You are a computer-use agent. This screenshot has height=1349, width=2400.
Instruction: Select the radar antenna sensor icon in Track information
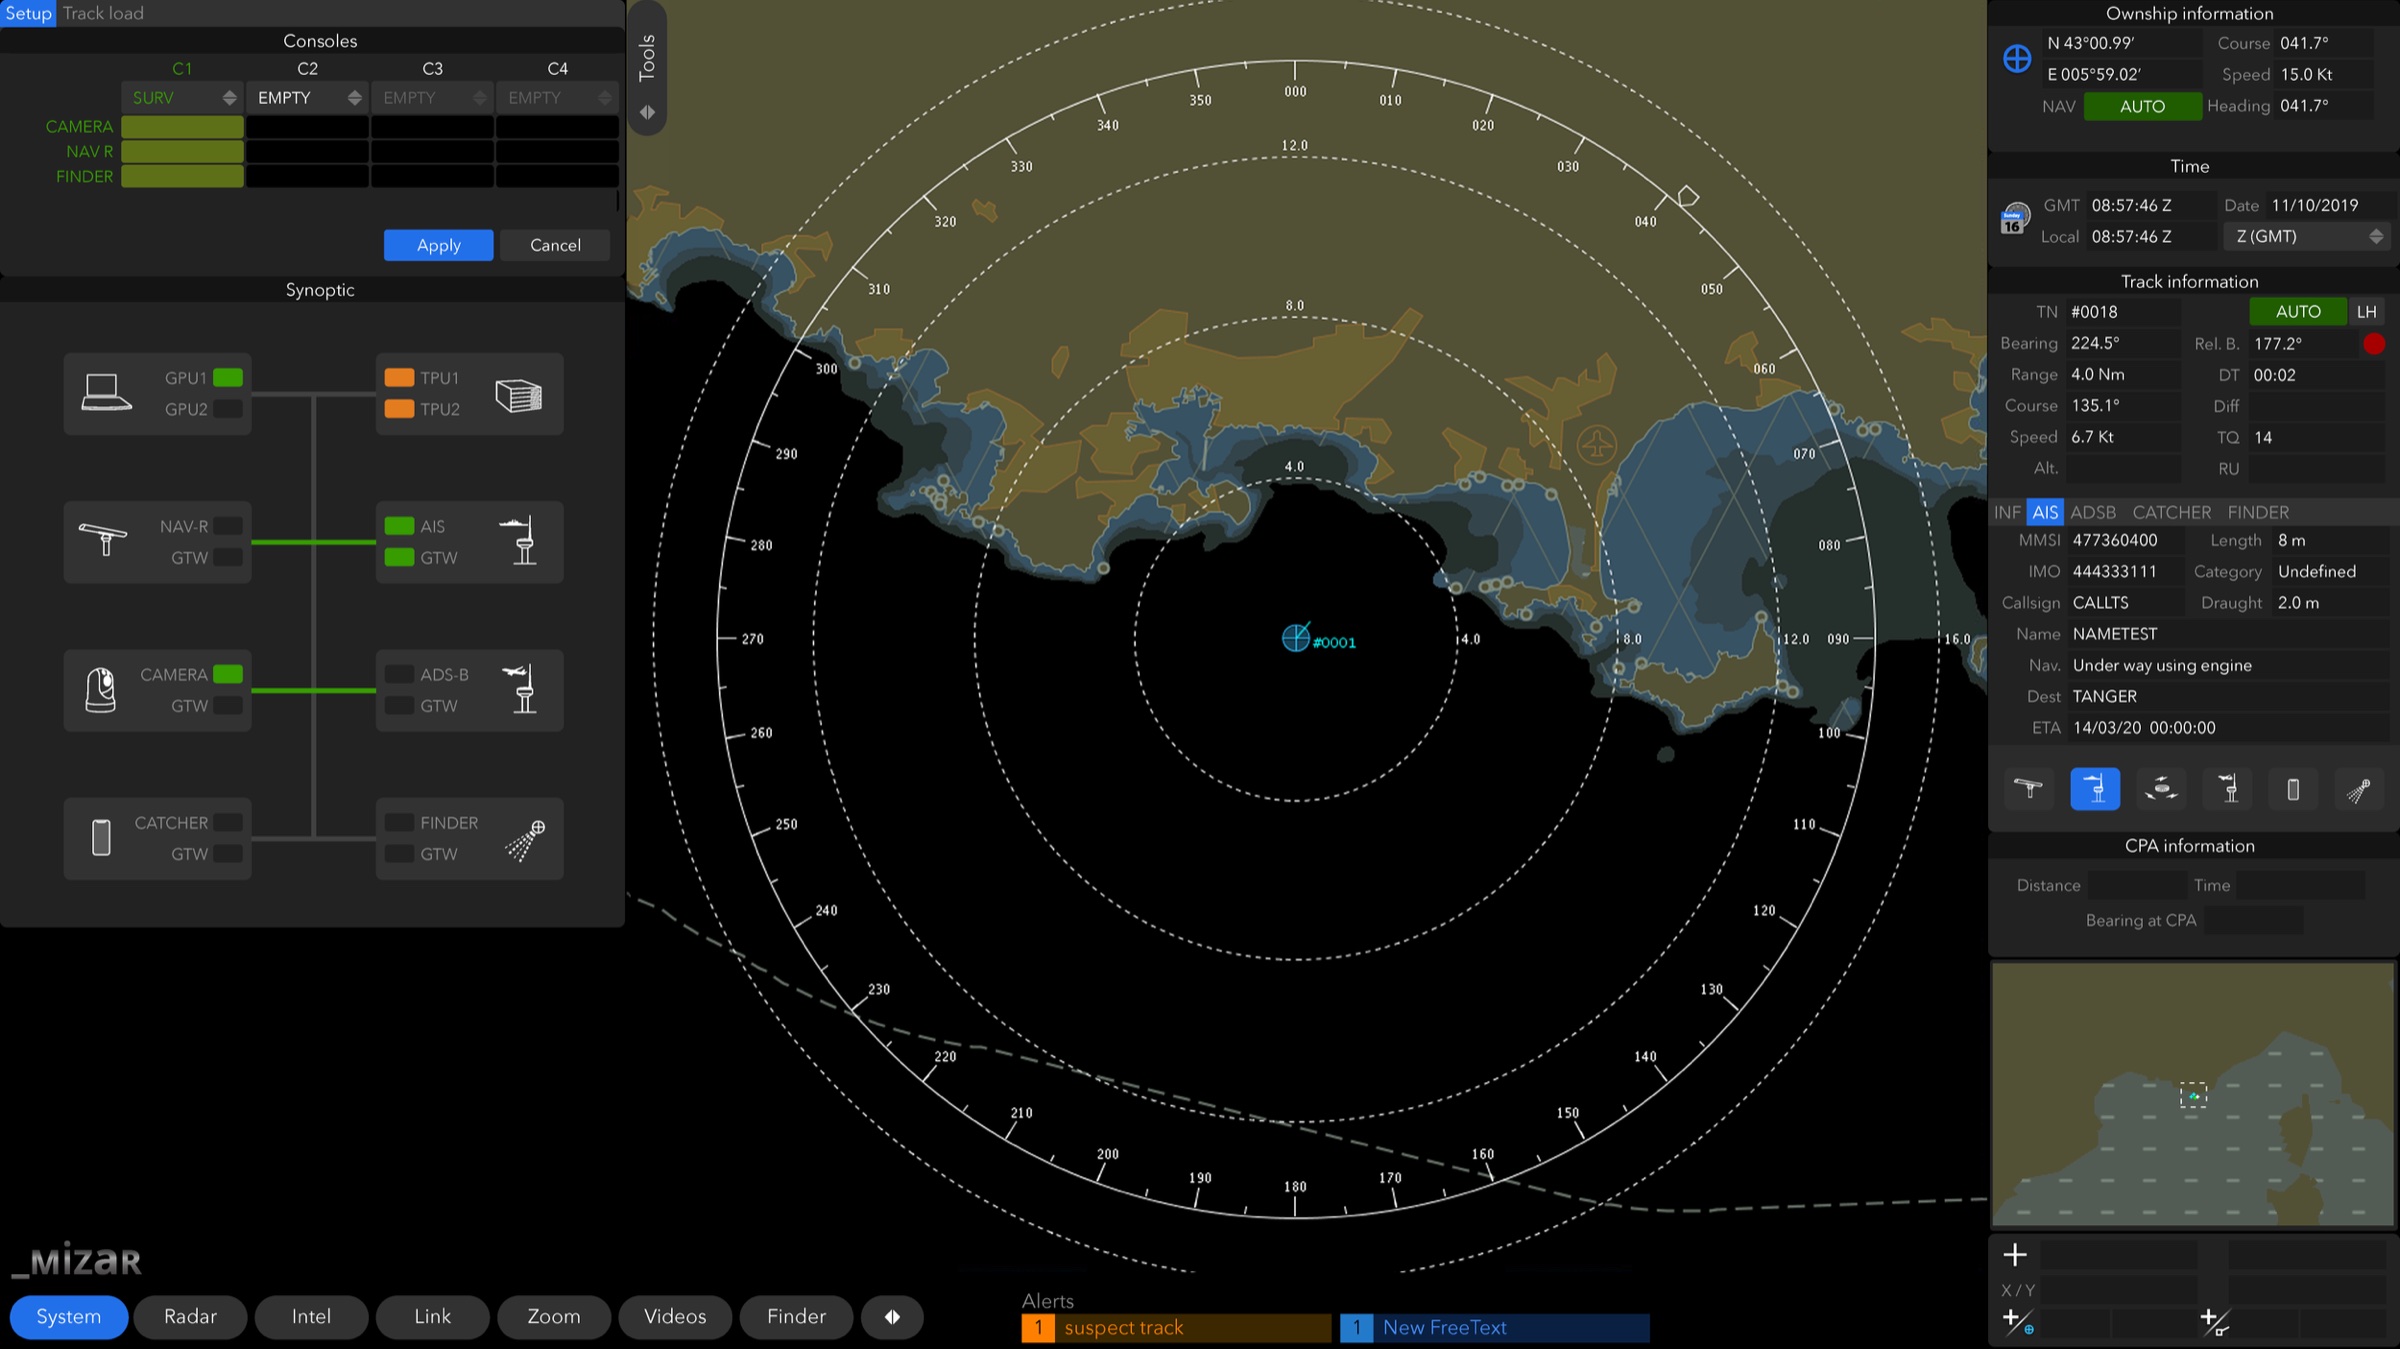point(2029,789)
